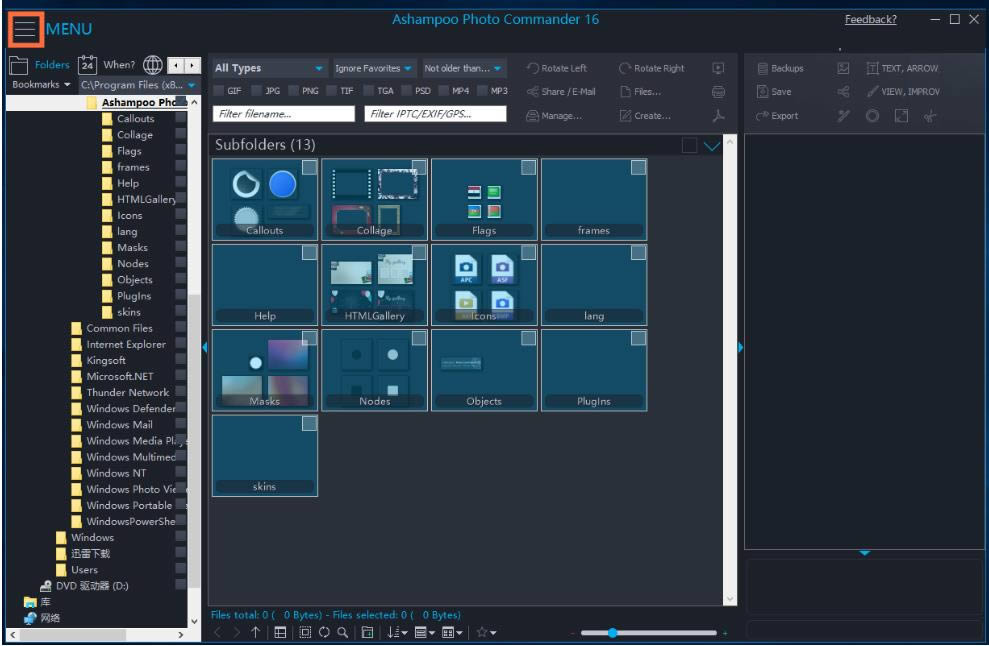This screenshot has width=989, height=646.
Task: Click the brush tool icon next to Export
Action: click(843, 116)
